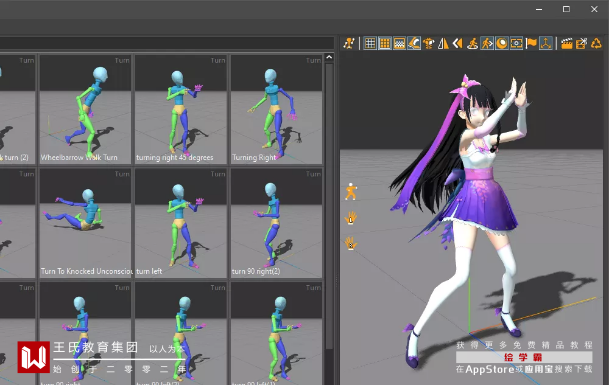The height and width of the screenshot is (386, 610).
Task: Toggle the camera focus frame icon
Action: pos(516,43)
